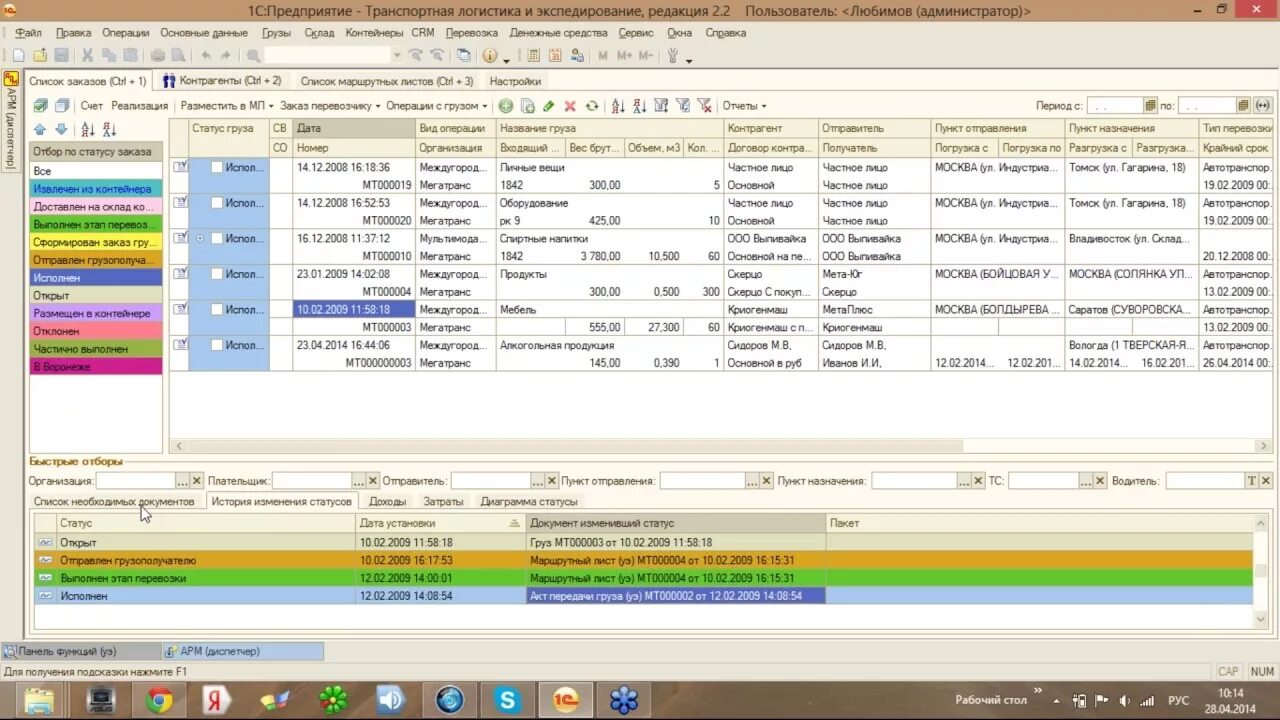The image size is (1280, 720).
Task: Tick checkbox for order MT000019
Action: pos(216,168)
